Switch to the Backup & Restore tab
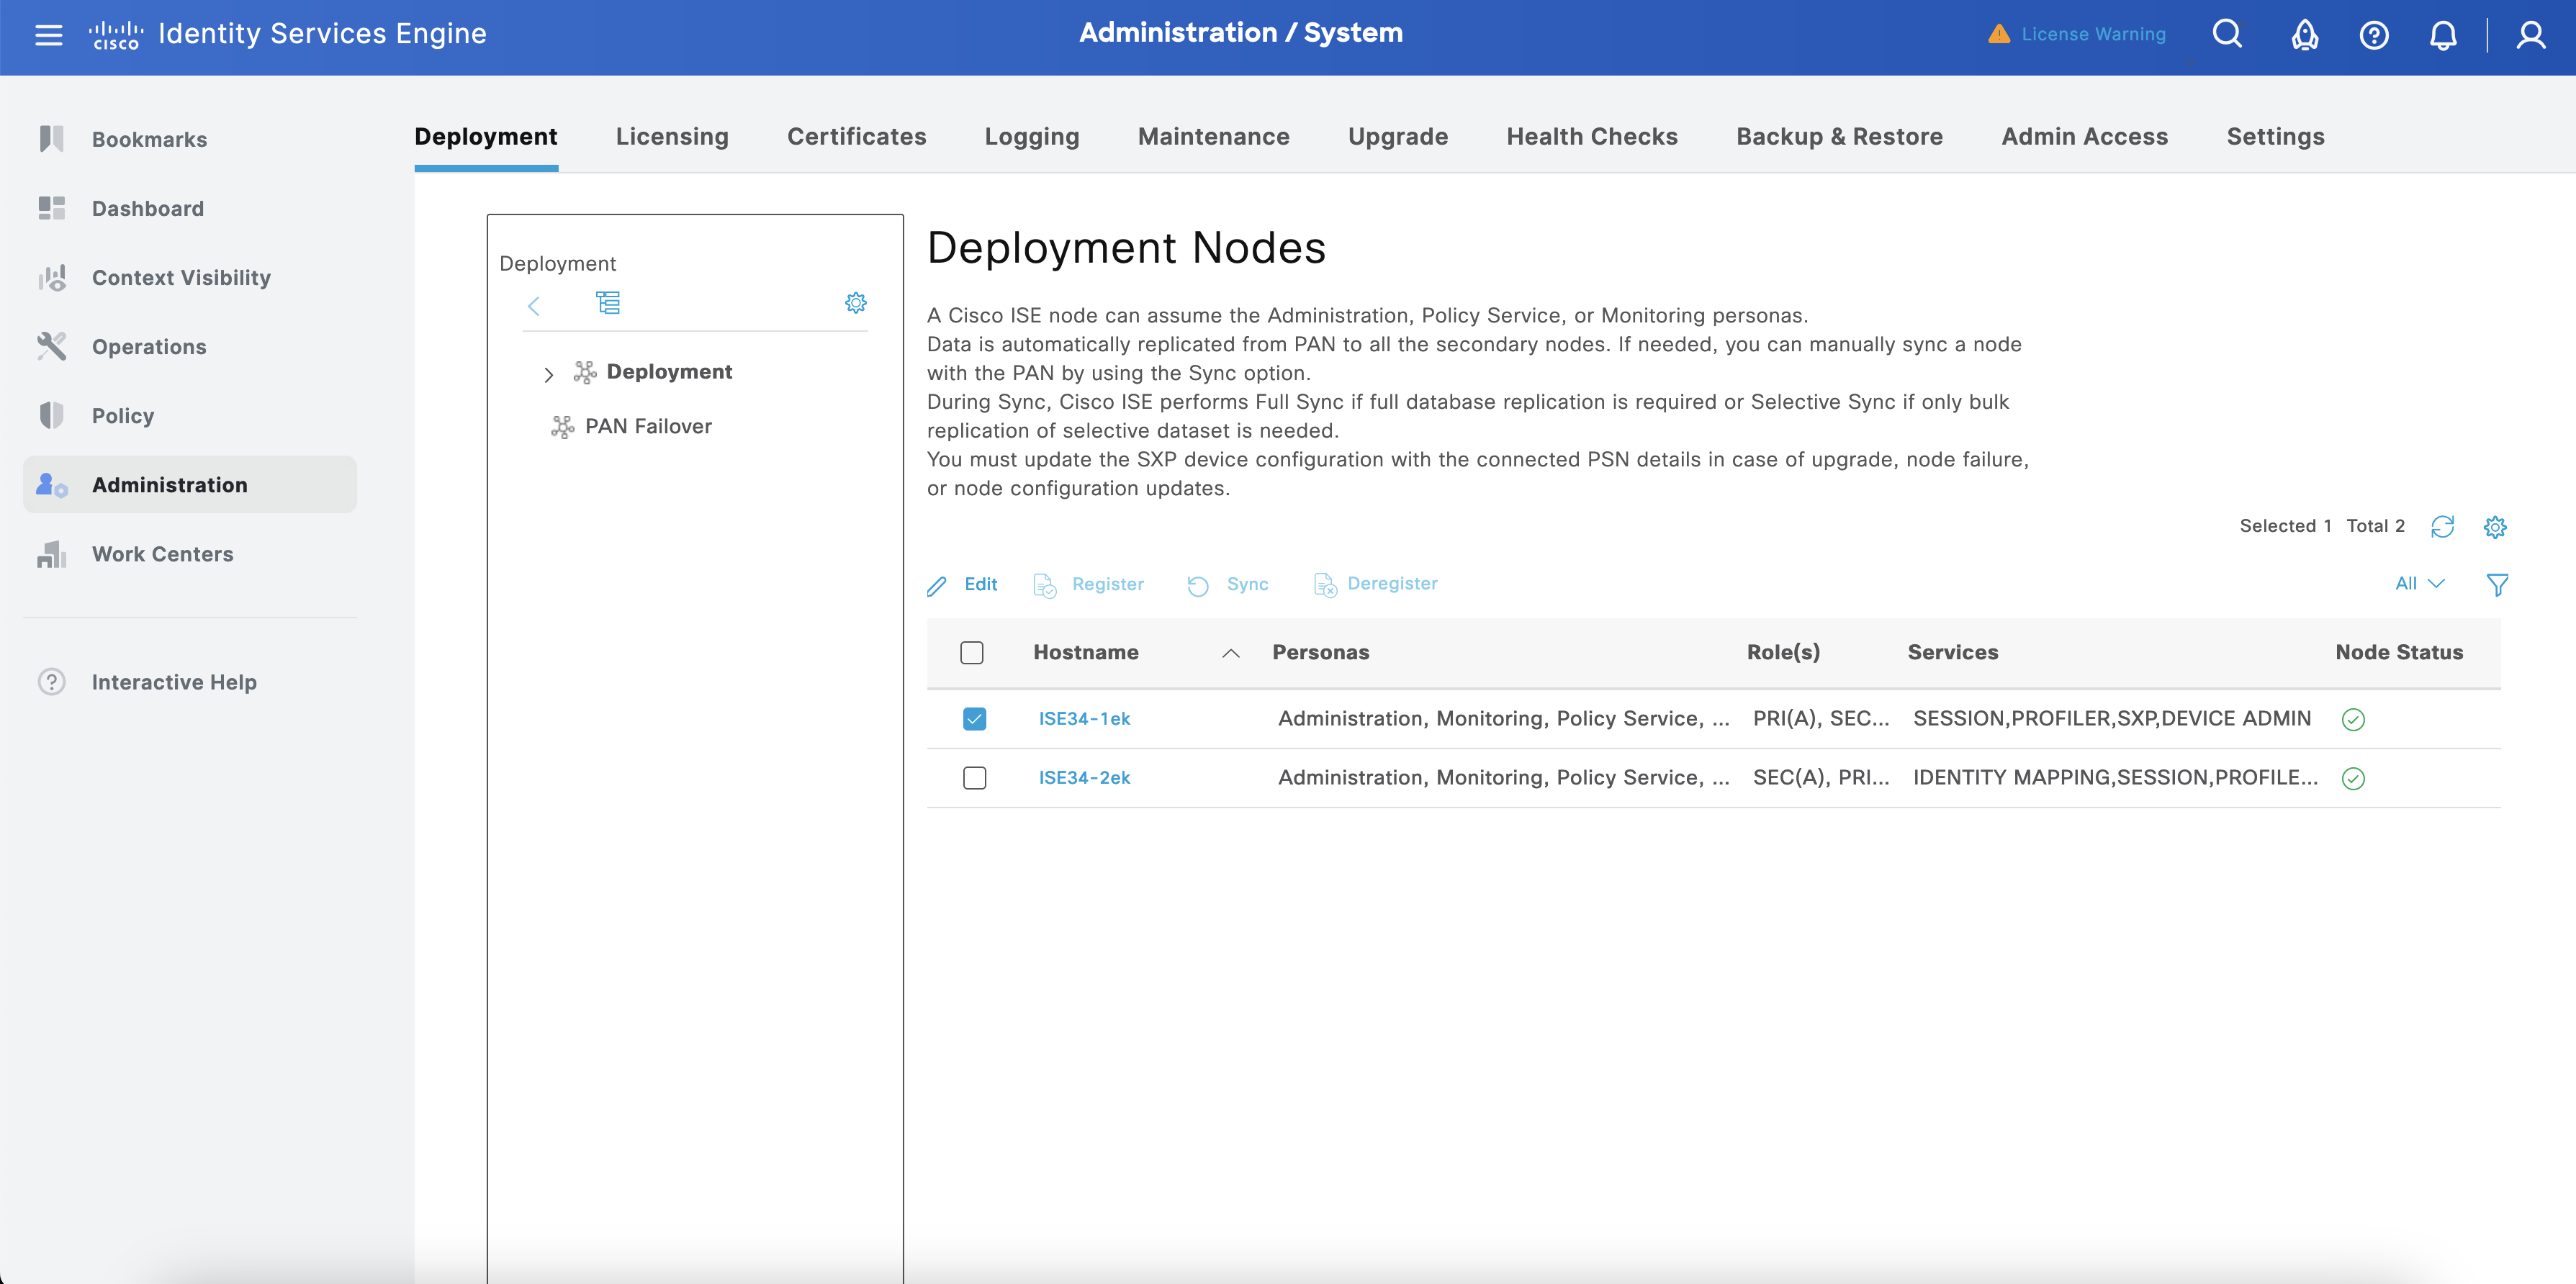Viewport: 2576px width, 1284px height. [1839, 136]
